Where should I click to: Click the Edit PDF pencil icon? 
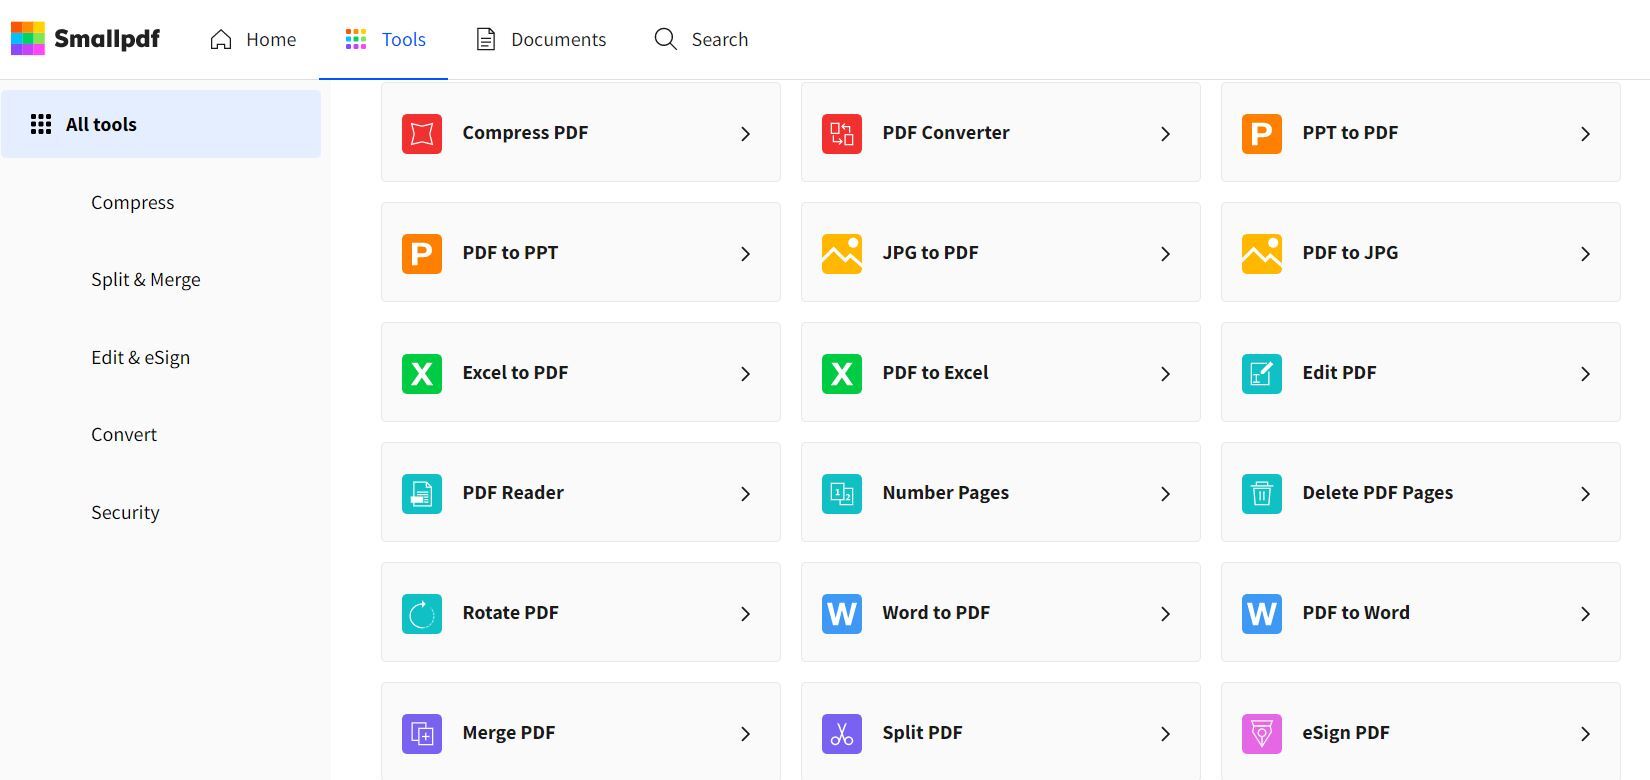tap(1262, 373)
